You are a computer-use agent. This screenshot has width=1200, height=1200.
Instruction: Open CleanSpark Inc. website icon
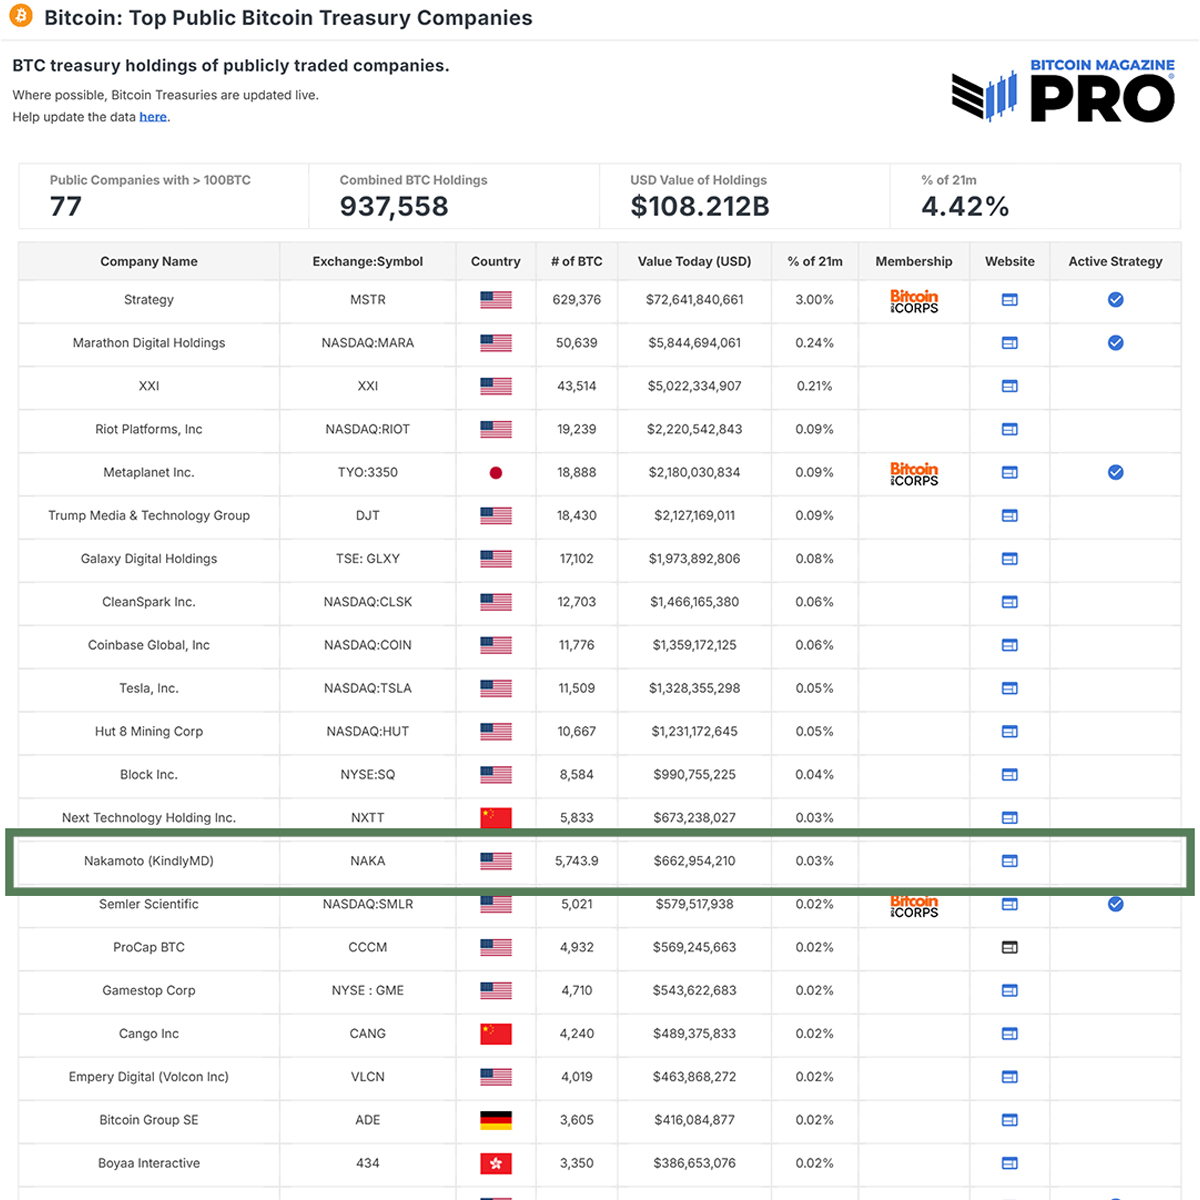(x=1010, y=602)
